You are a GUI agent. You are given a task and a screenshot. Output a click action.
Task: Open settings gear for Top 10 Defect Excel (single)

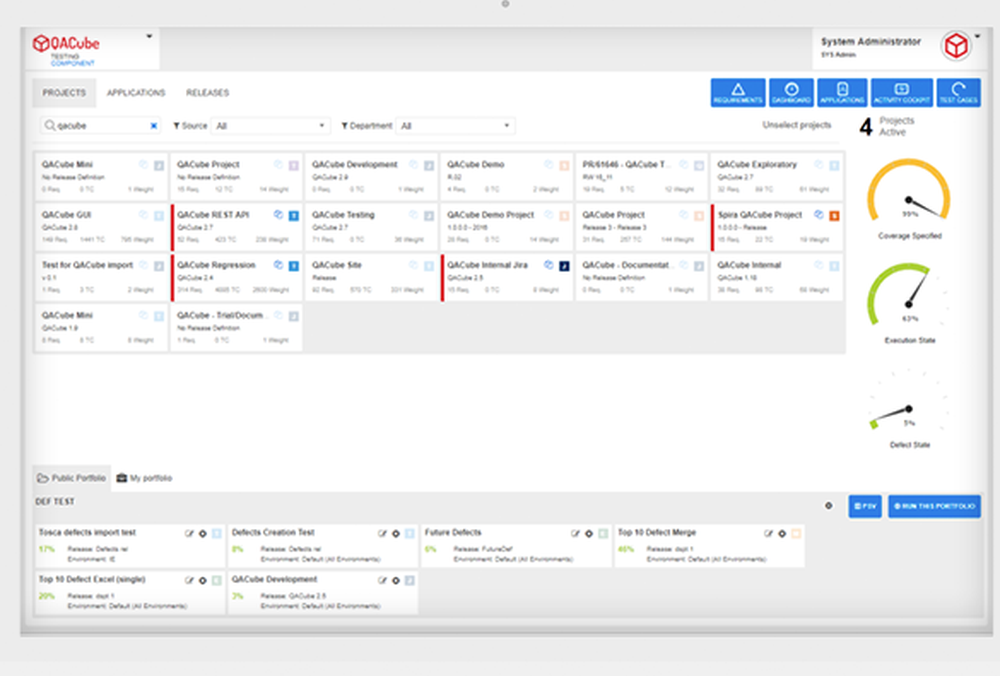(203, 580)
